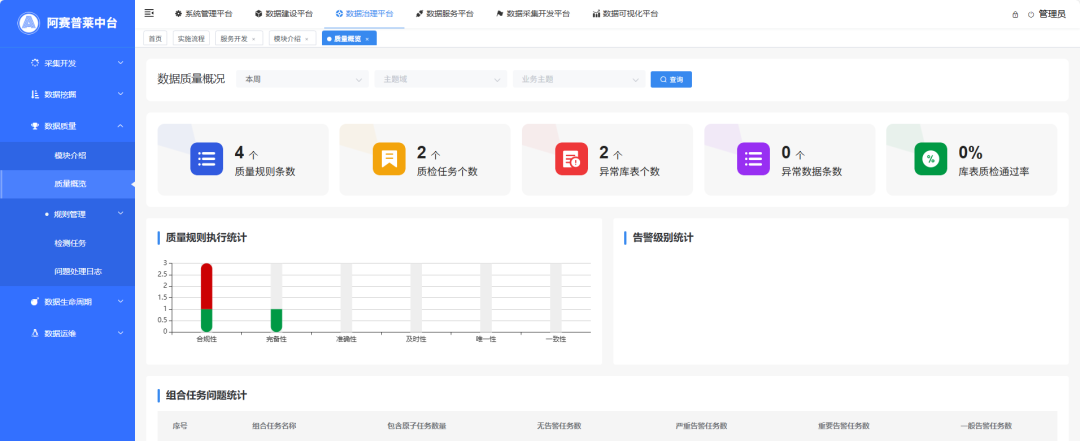This screenshot has width=1080, height=441.
Task: Click the orange 质检任务个数 bookmark icon
Action: point(388,159)
